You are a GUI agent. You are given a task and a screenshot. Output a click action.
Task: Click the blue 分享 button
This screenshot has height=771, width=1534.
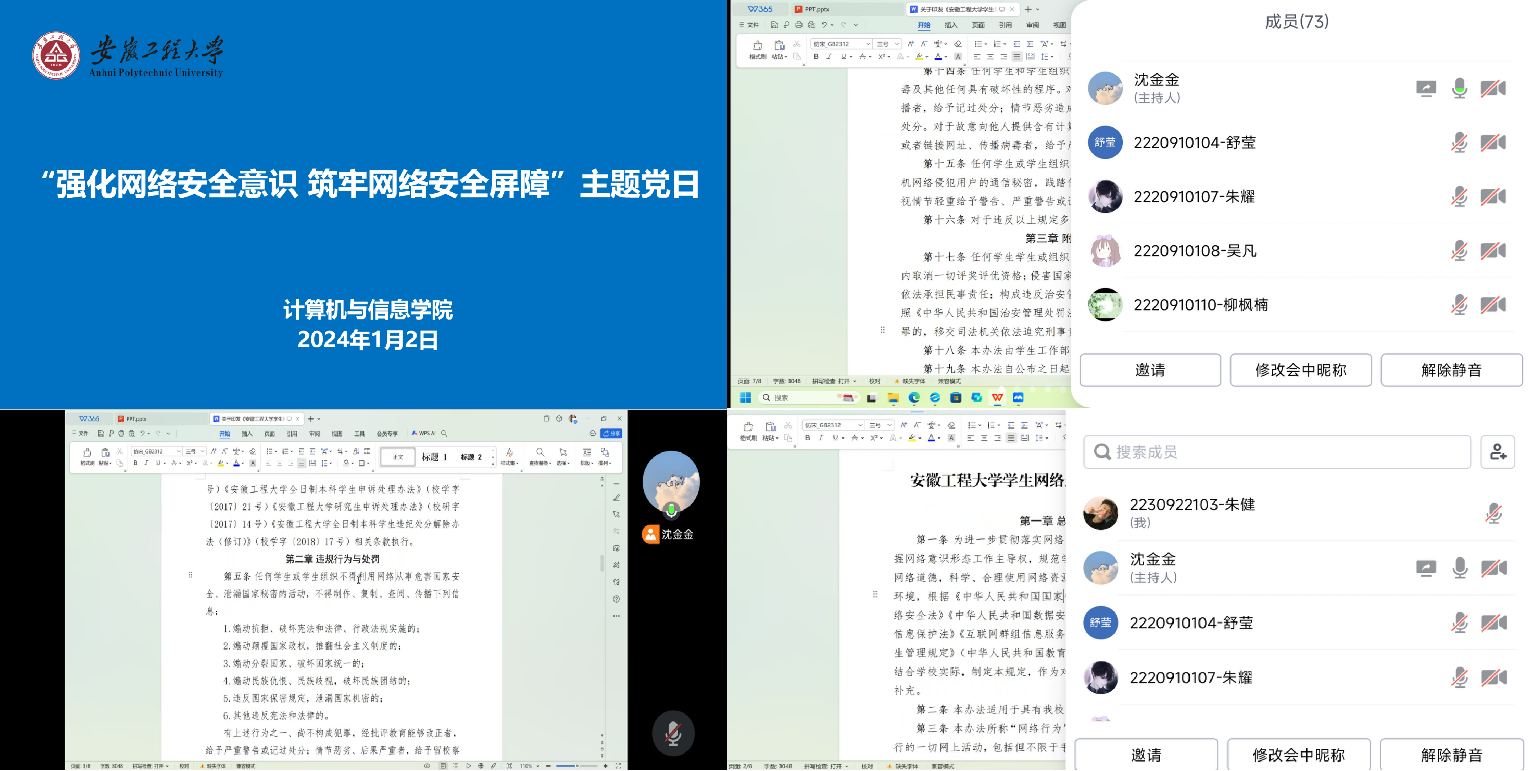pos(610,434)
